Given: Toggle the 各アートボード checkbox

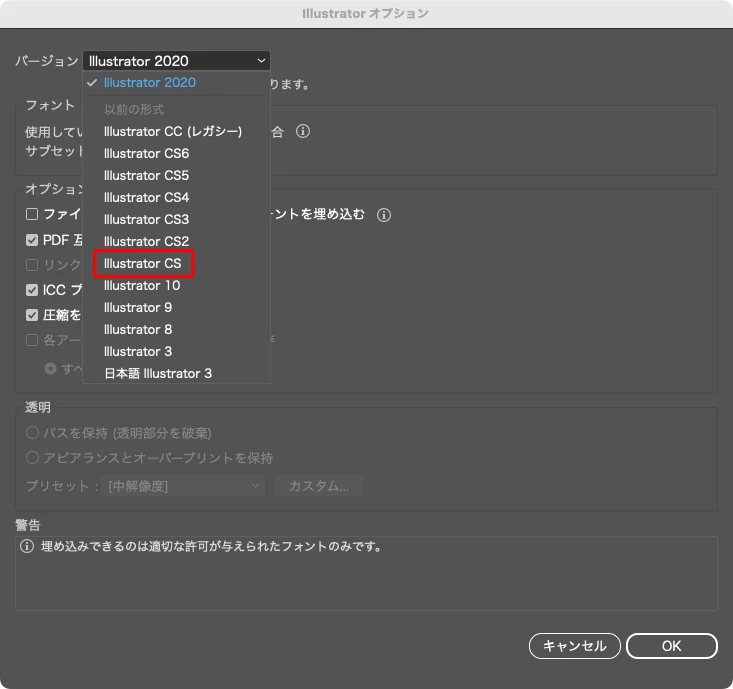Looking at the screenshot, I should [x=32, y=340].
